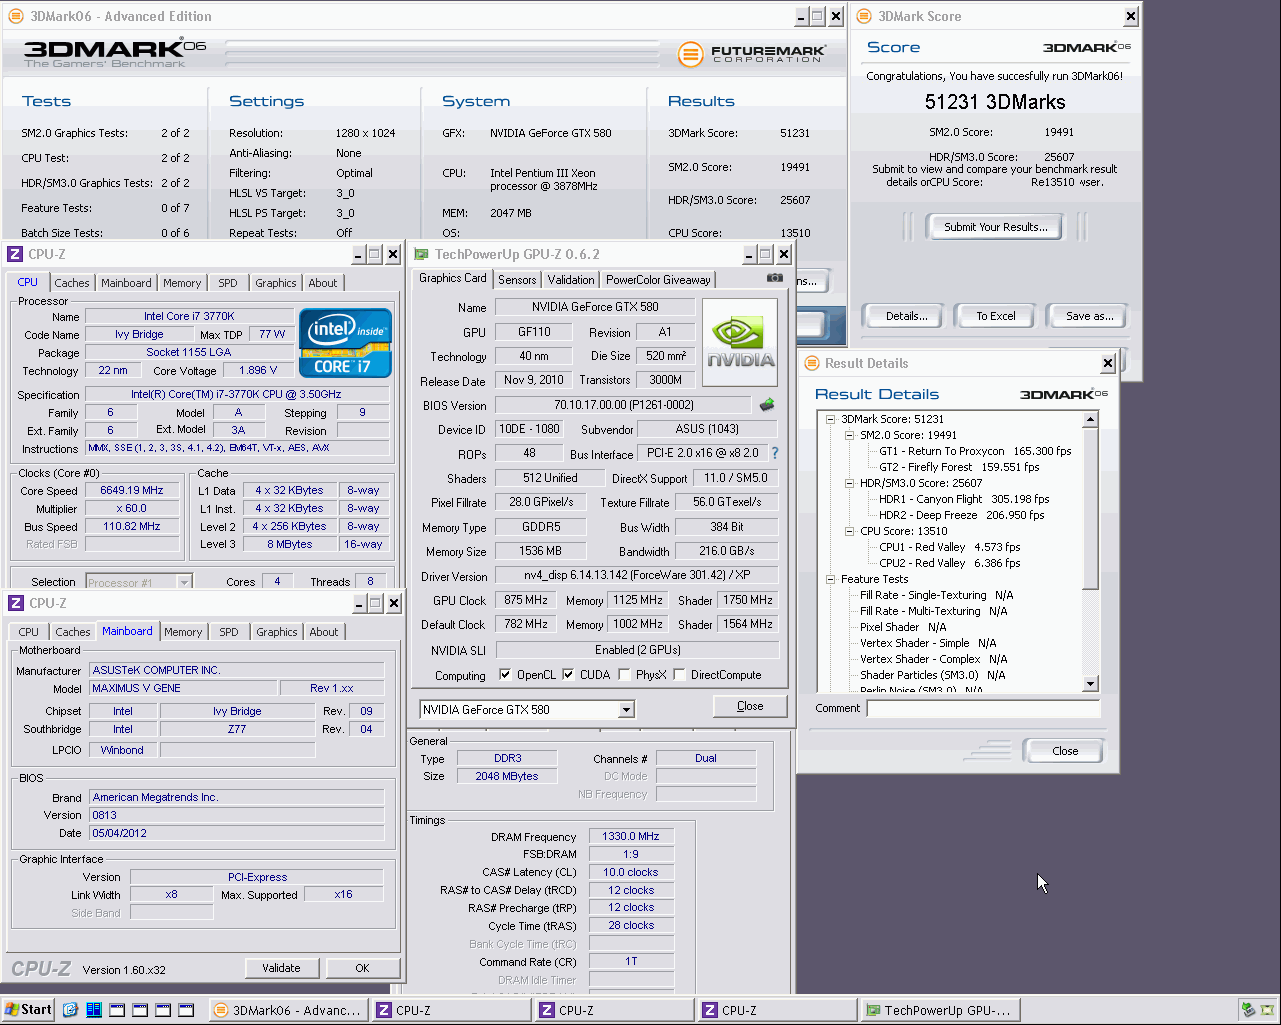The image size is (1281, 1025).
Task: Open the PowerColor Giveaway tab
Action: pos(658,280)
